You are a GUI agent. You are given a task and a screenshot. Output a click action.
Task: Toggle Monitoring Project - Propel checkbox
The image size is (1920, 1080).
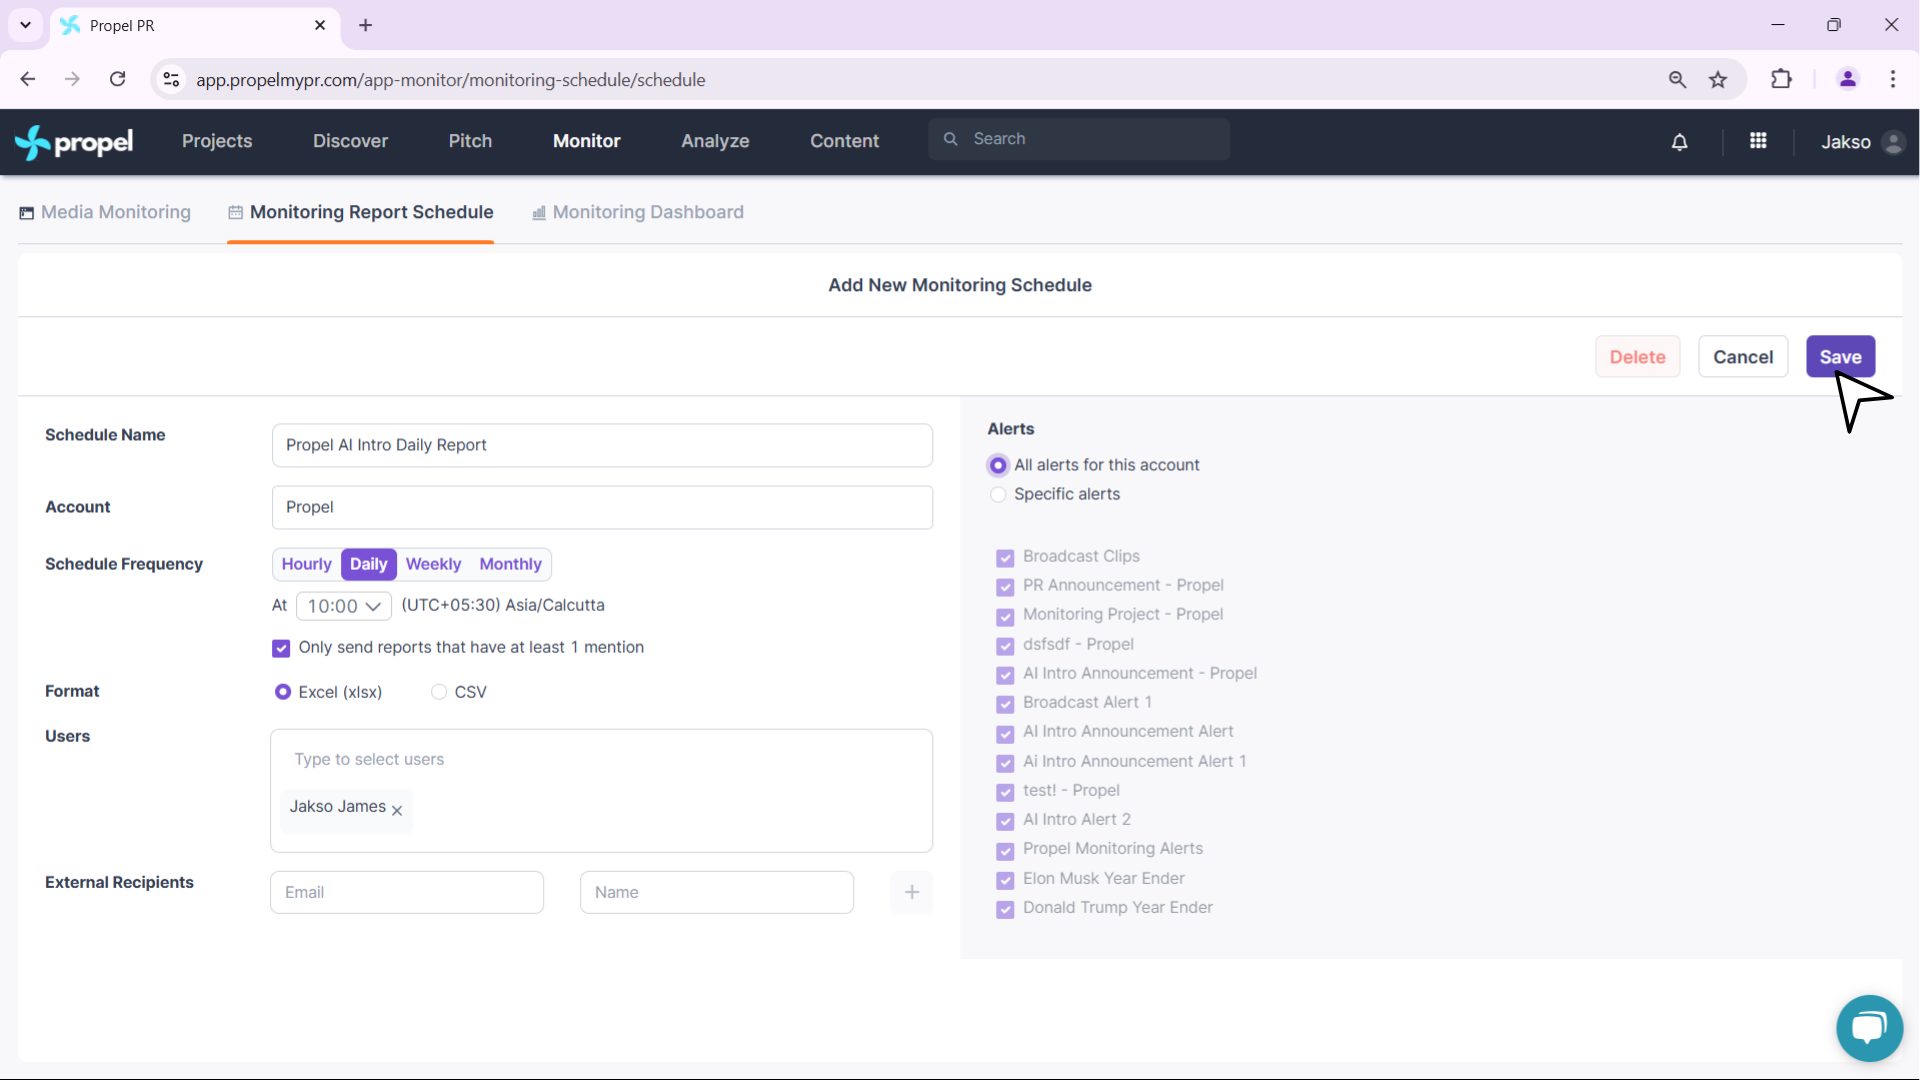1005,616
